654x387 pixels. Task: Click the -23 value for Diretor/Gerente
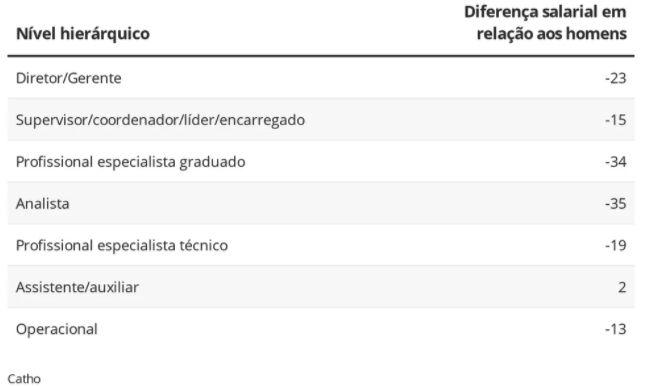click(616, 78)
